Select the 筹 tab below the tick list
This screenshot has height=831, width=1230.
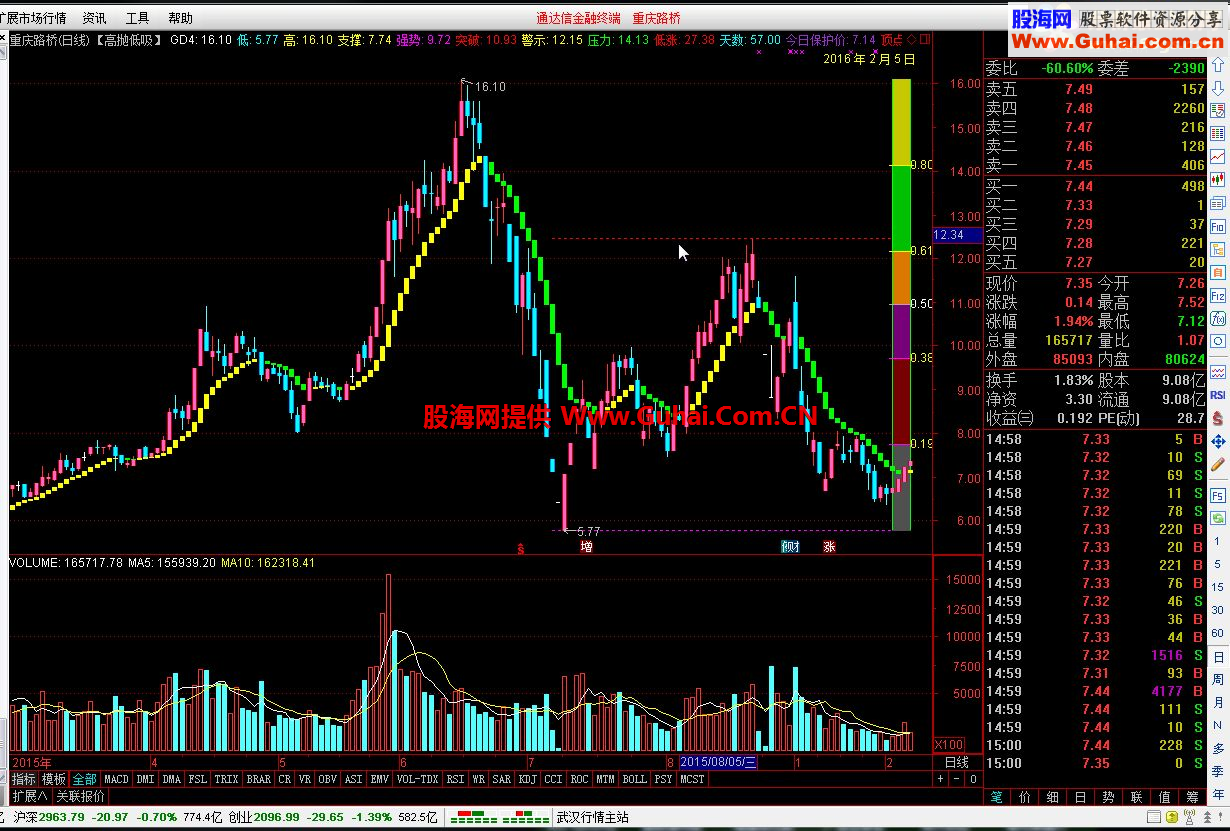click(1192, 797)
